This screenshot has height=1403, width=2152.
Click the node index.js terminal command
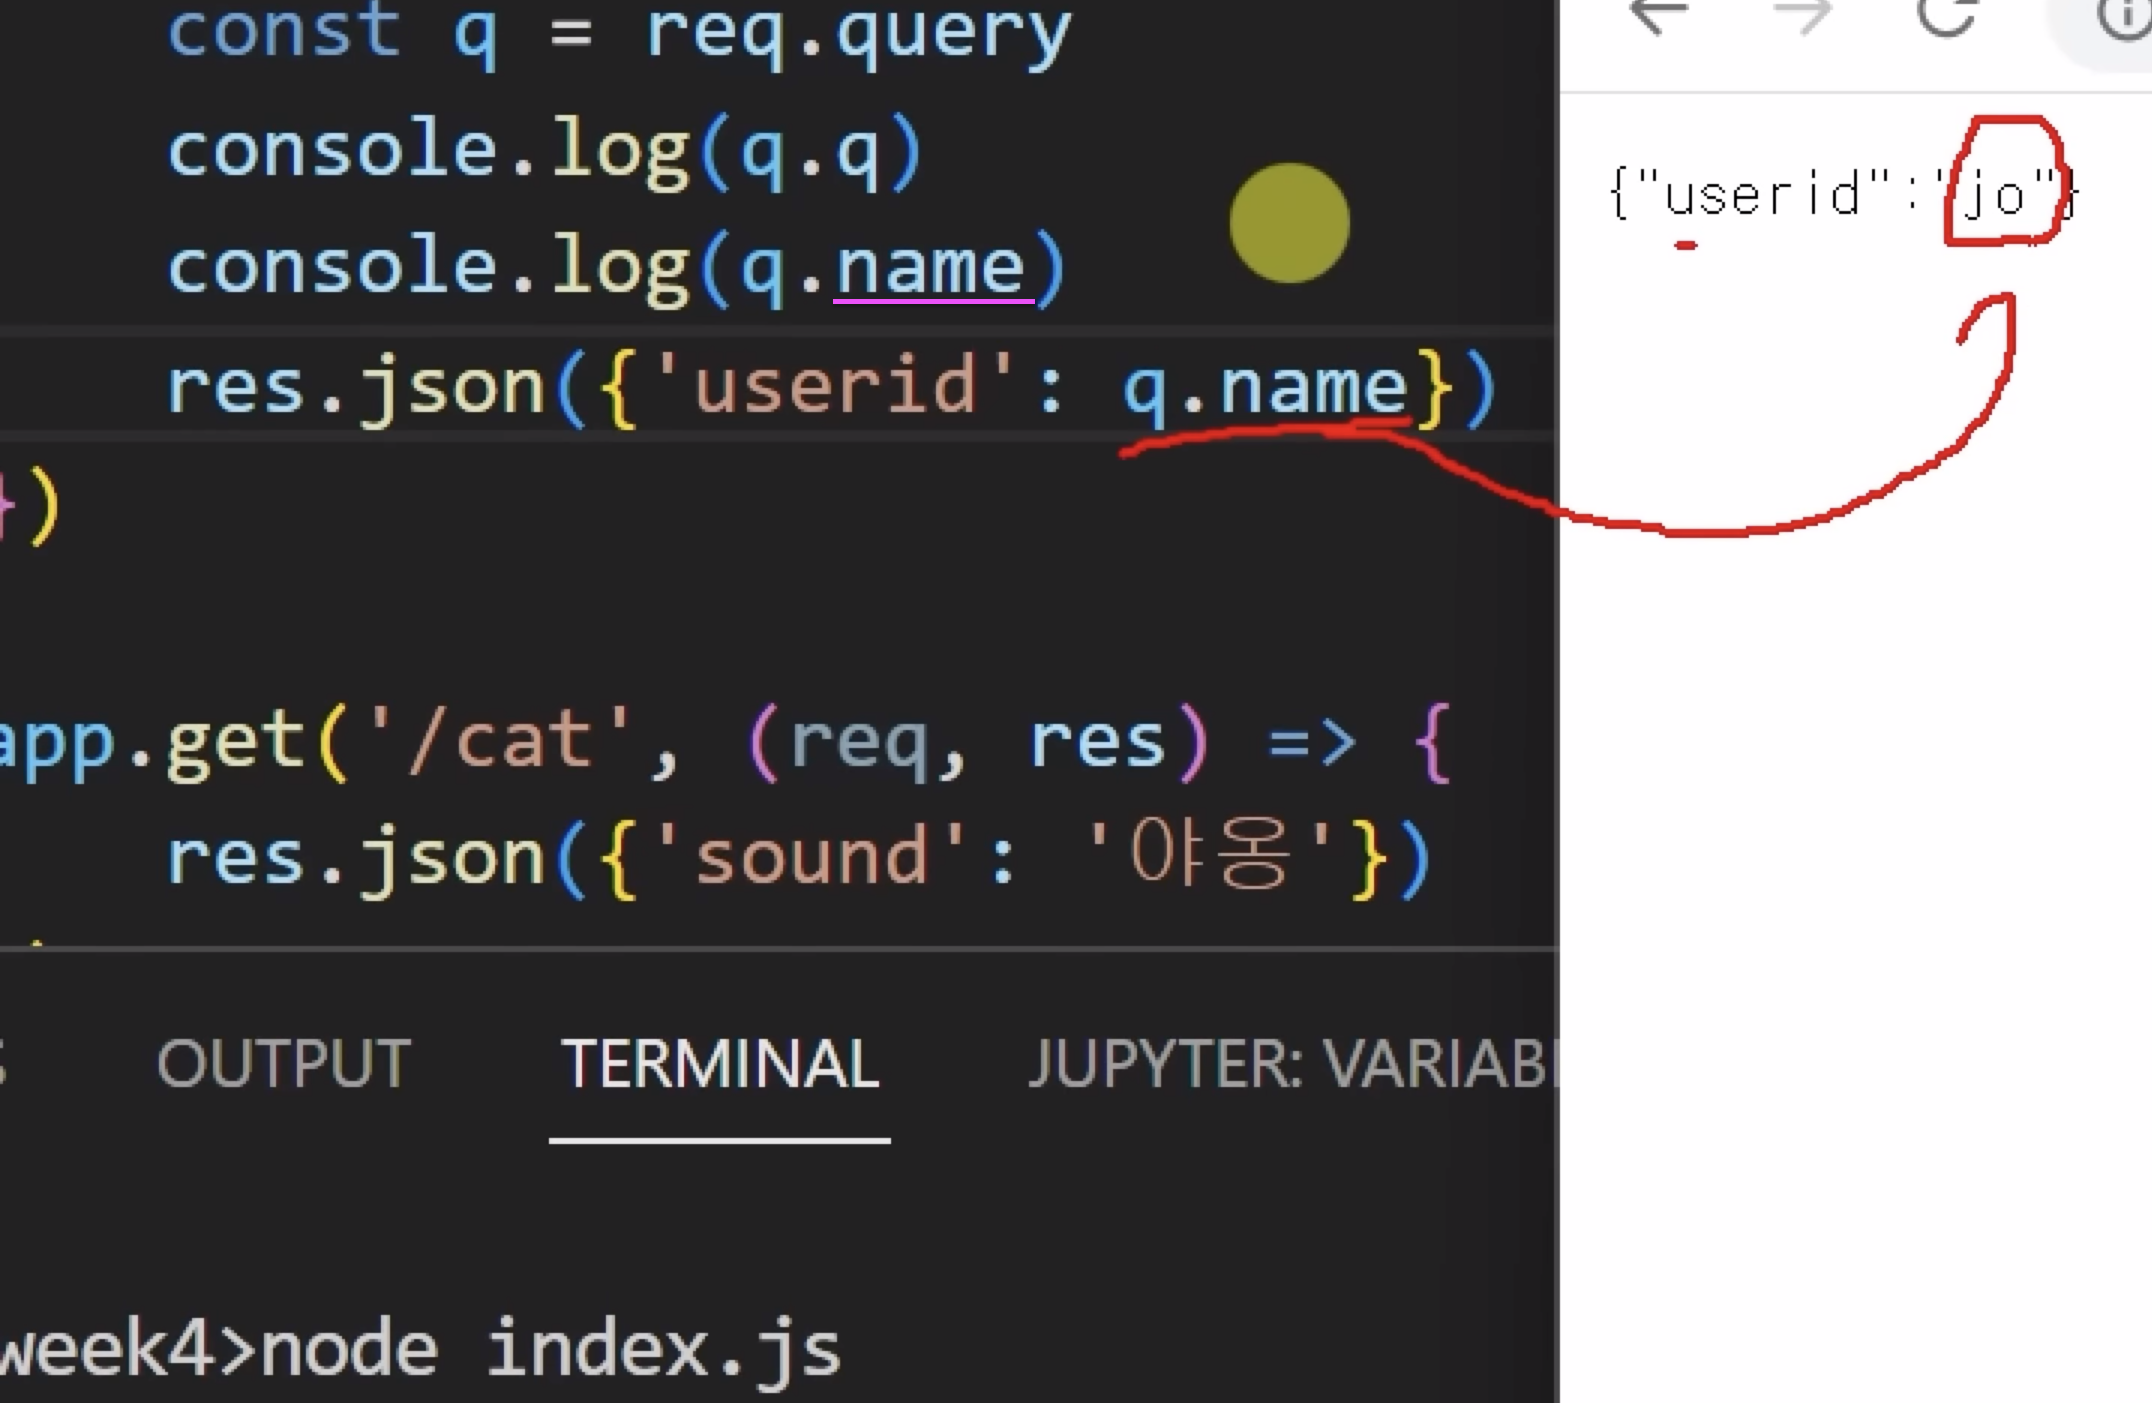(x=550, y=1350)
